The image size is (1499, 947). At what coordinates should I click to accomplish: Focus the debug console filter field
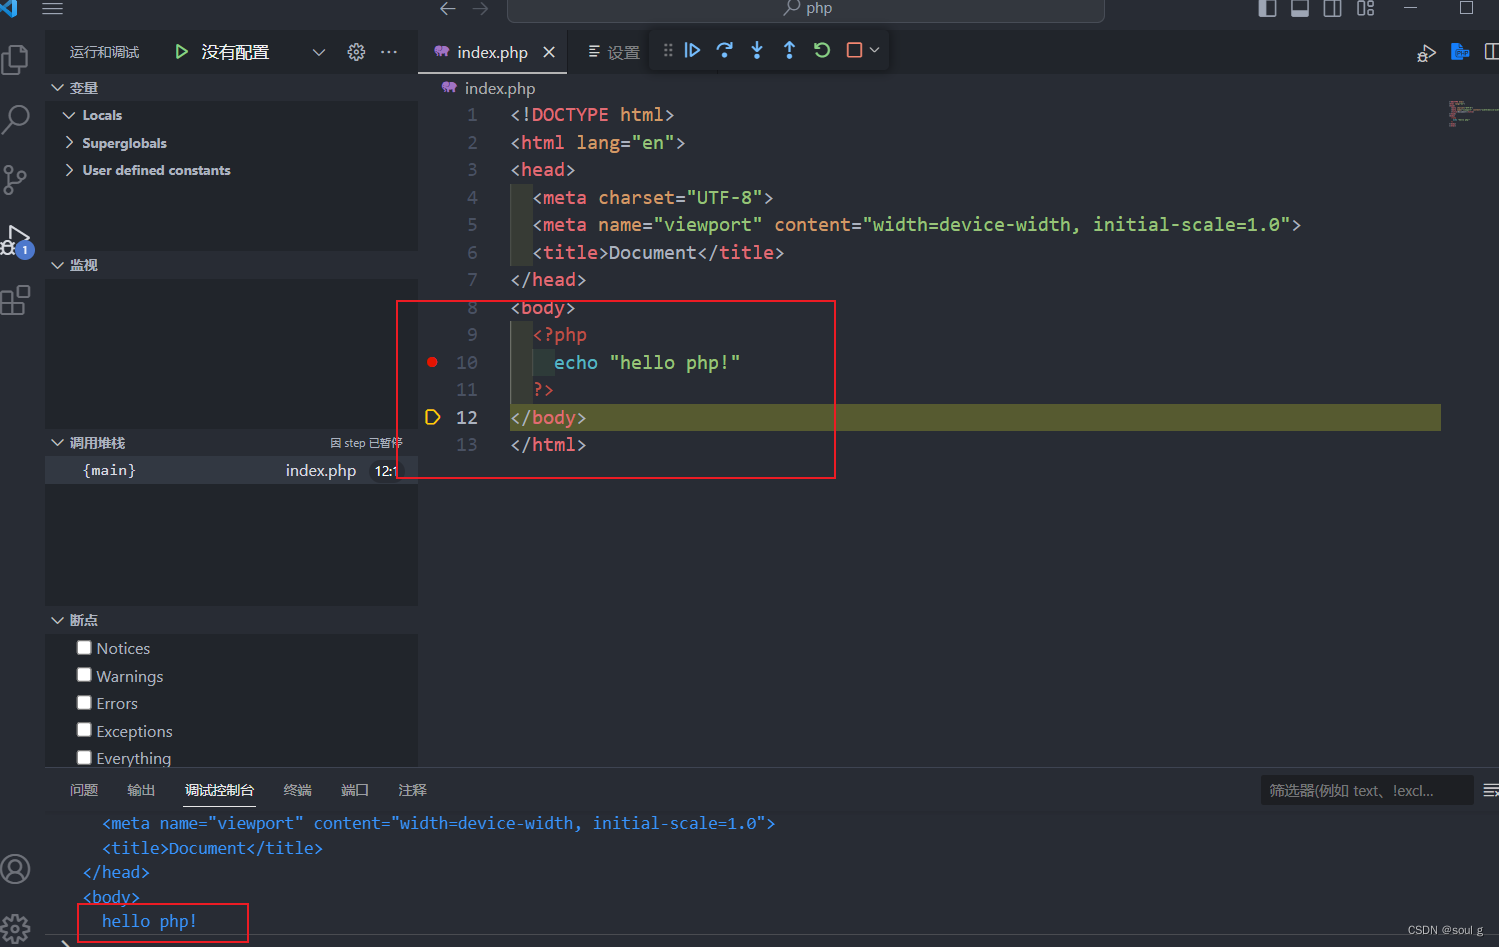coord(1367,790)
